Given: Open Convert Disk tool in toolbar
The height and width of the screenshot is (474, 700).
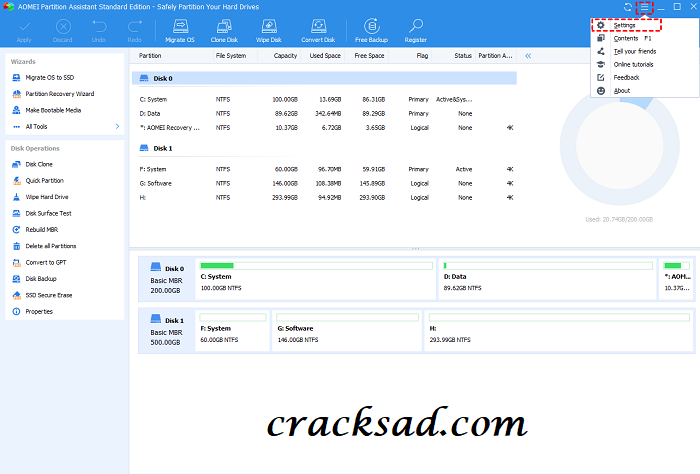Looking at the screenshot, I should [318, 30].
